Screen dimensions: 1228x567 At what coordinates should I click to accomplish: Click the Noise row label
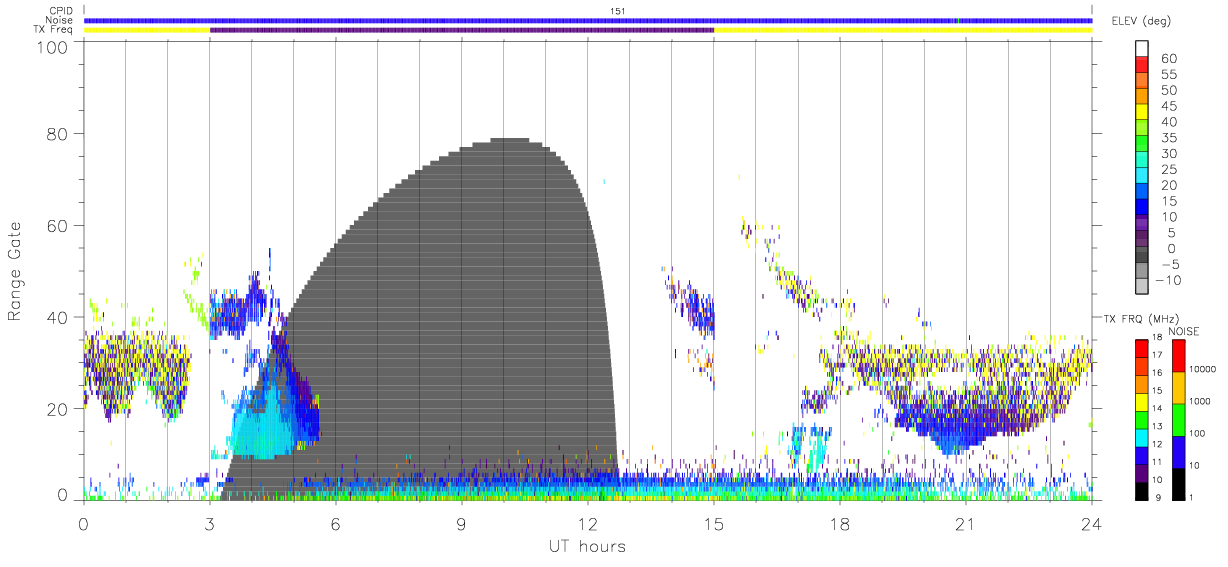tap(61, 20)
